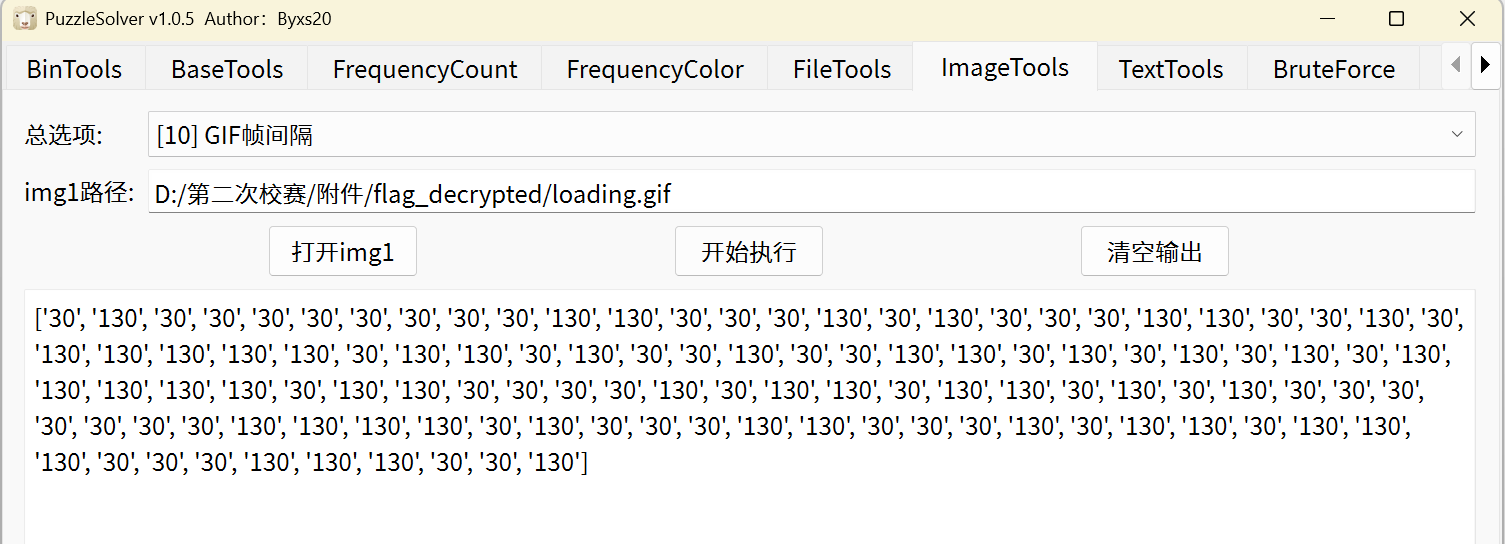Minimize the PuzzleSolver window
Image resolution: width=1505 pixels, height=544 pixels.
pos(1327,19)
